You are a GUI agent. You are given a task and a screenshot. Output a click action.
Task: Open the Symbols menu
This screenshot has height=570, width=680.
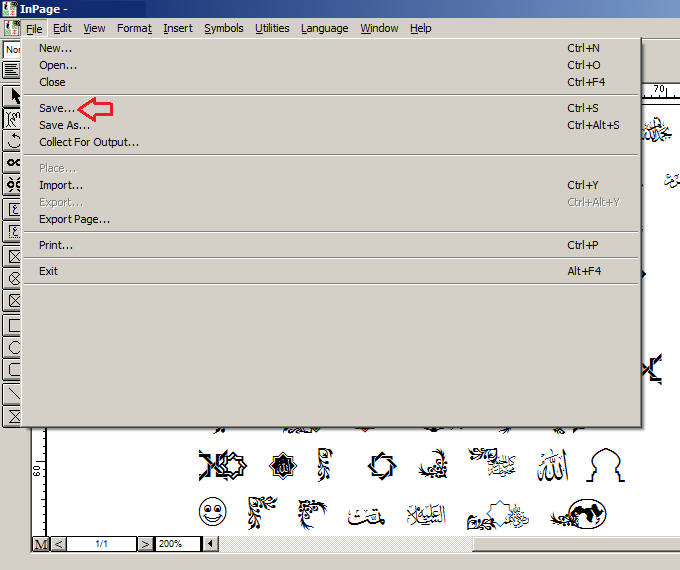pyautogui.click(x=223, y=28)
